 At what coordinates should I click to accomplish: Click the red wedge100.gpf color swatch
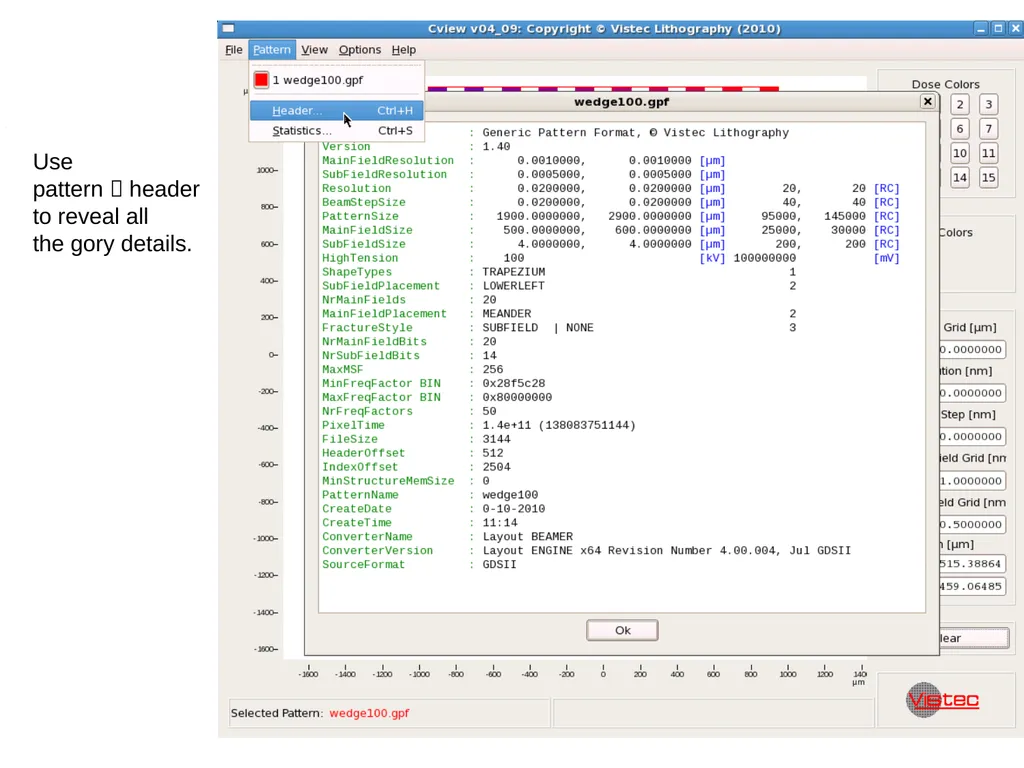click(261, 80)
